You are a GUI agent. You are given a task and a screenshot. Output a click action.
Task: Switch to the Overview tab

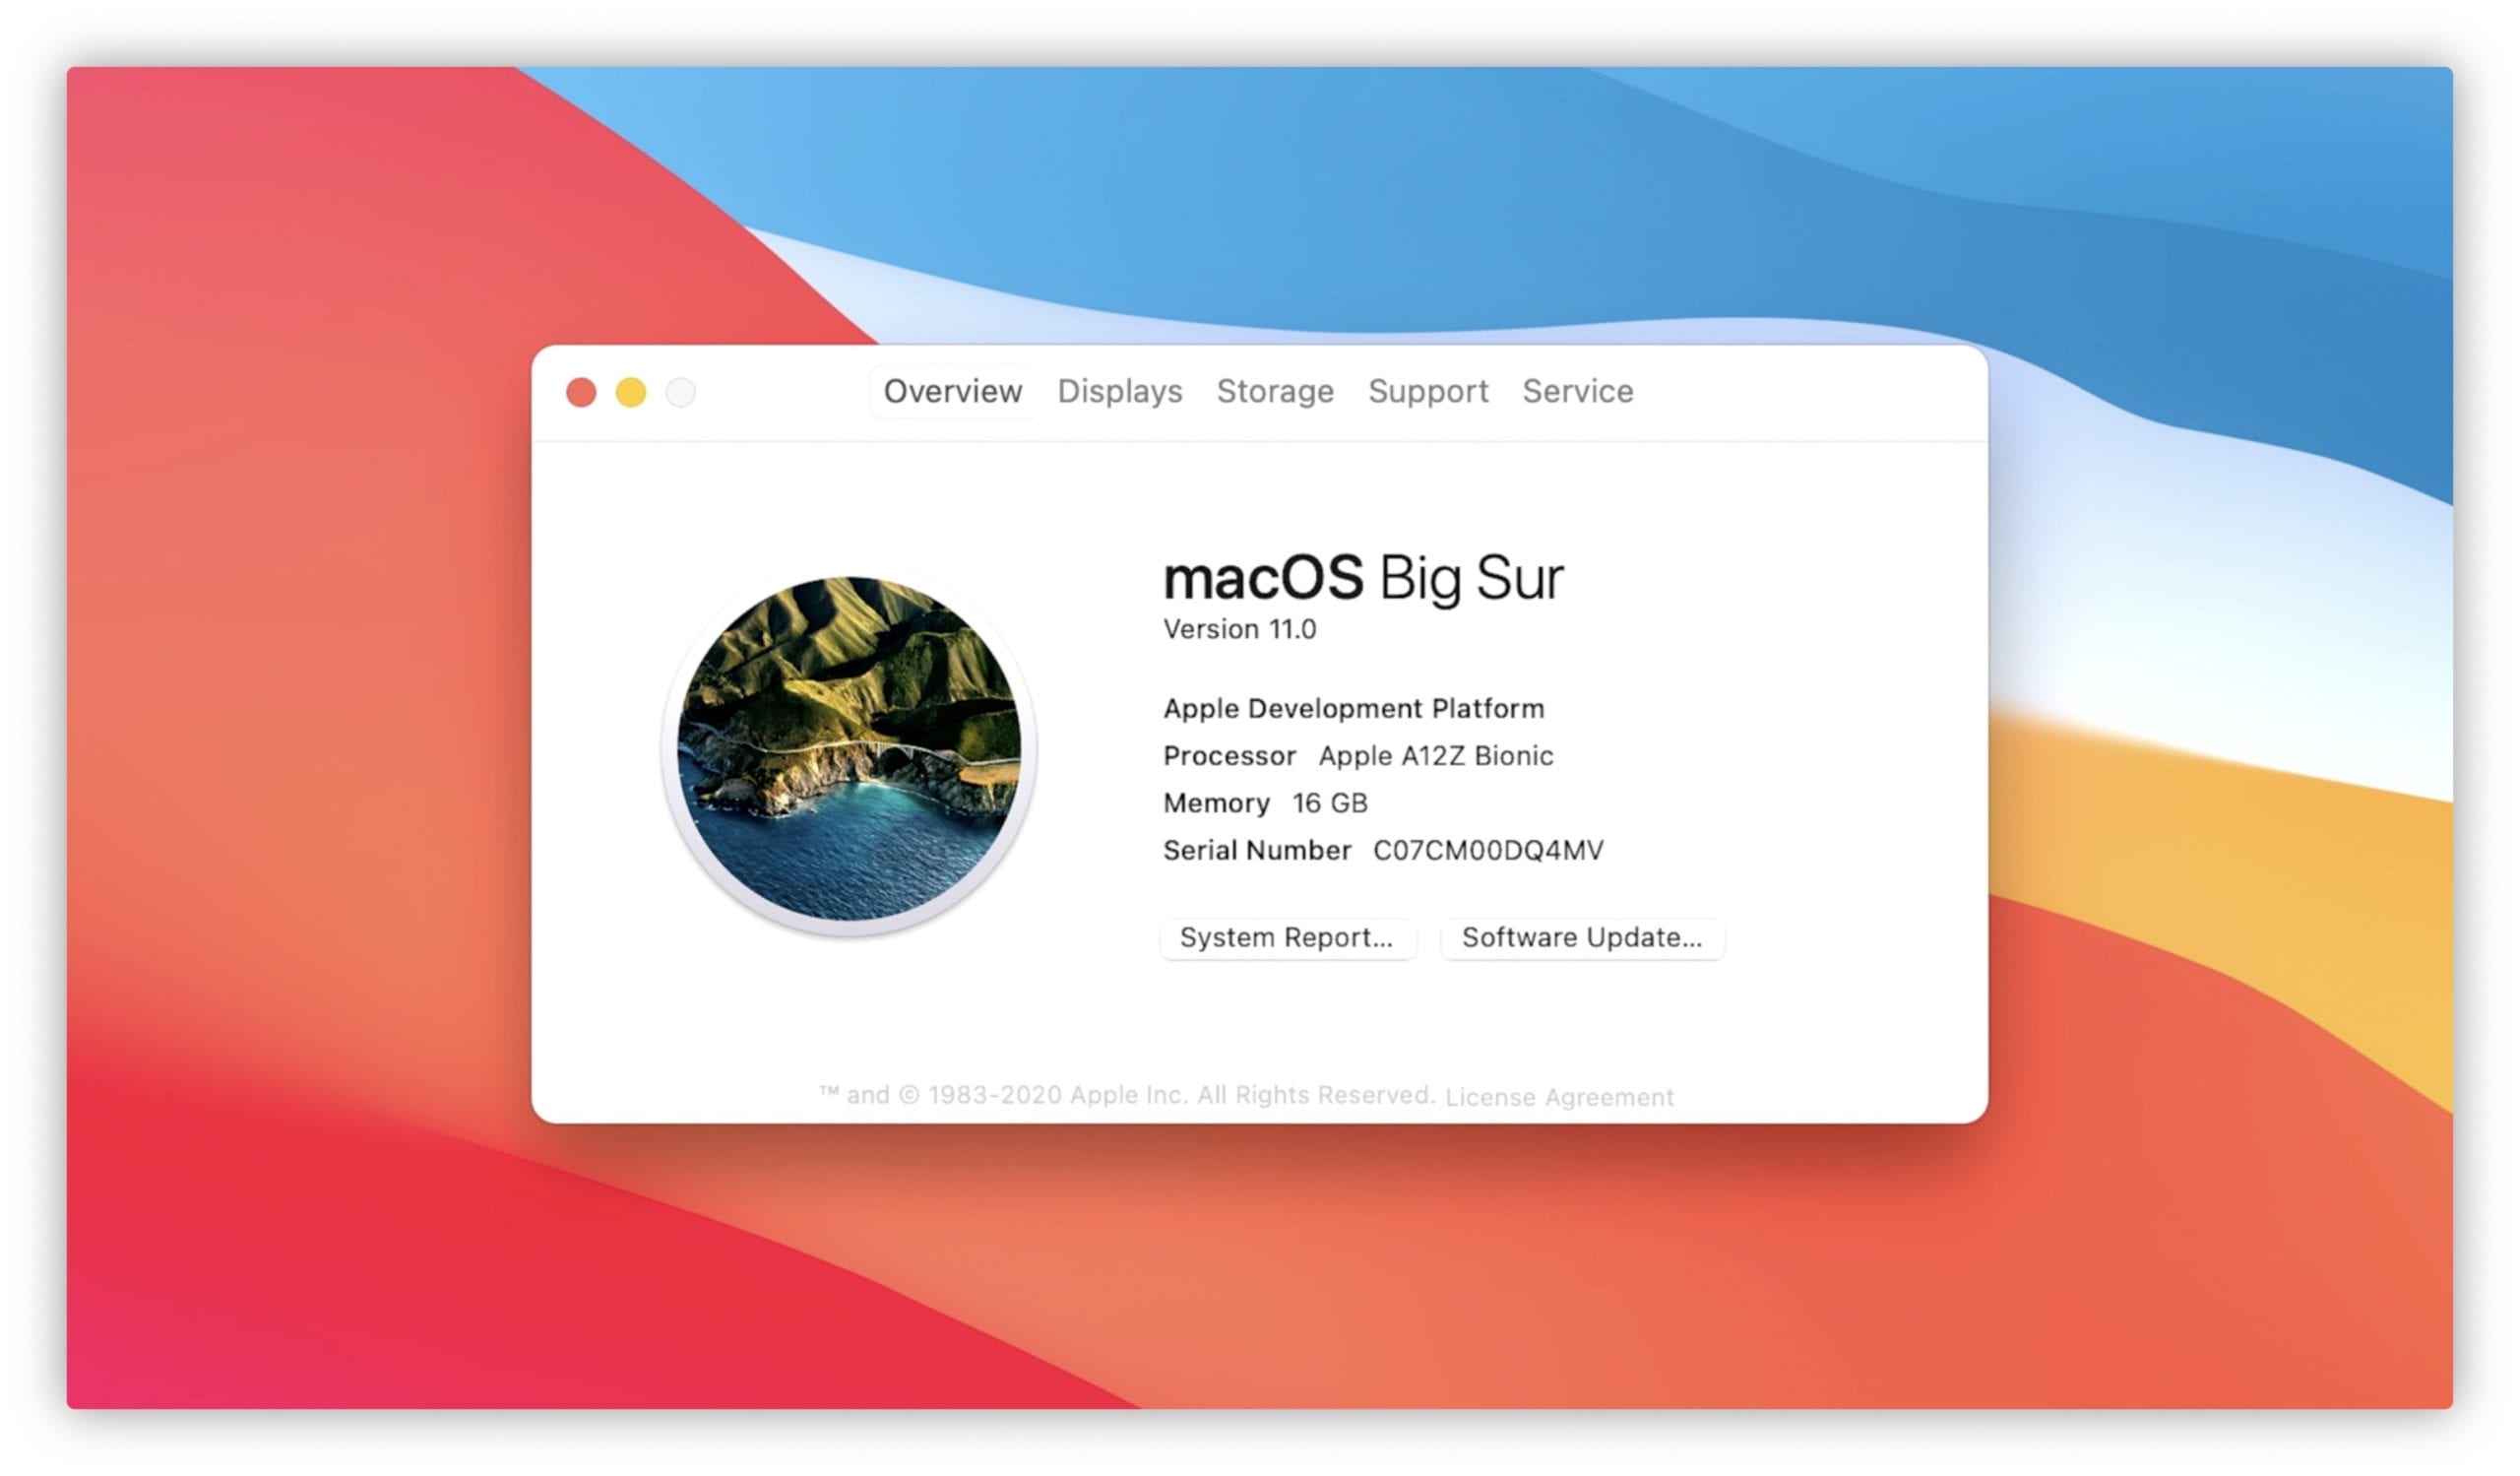tap(952, 391)
